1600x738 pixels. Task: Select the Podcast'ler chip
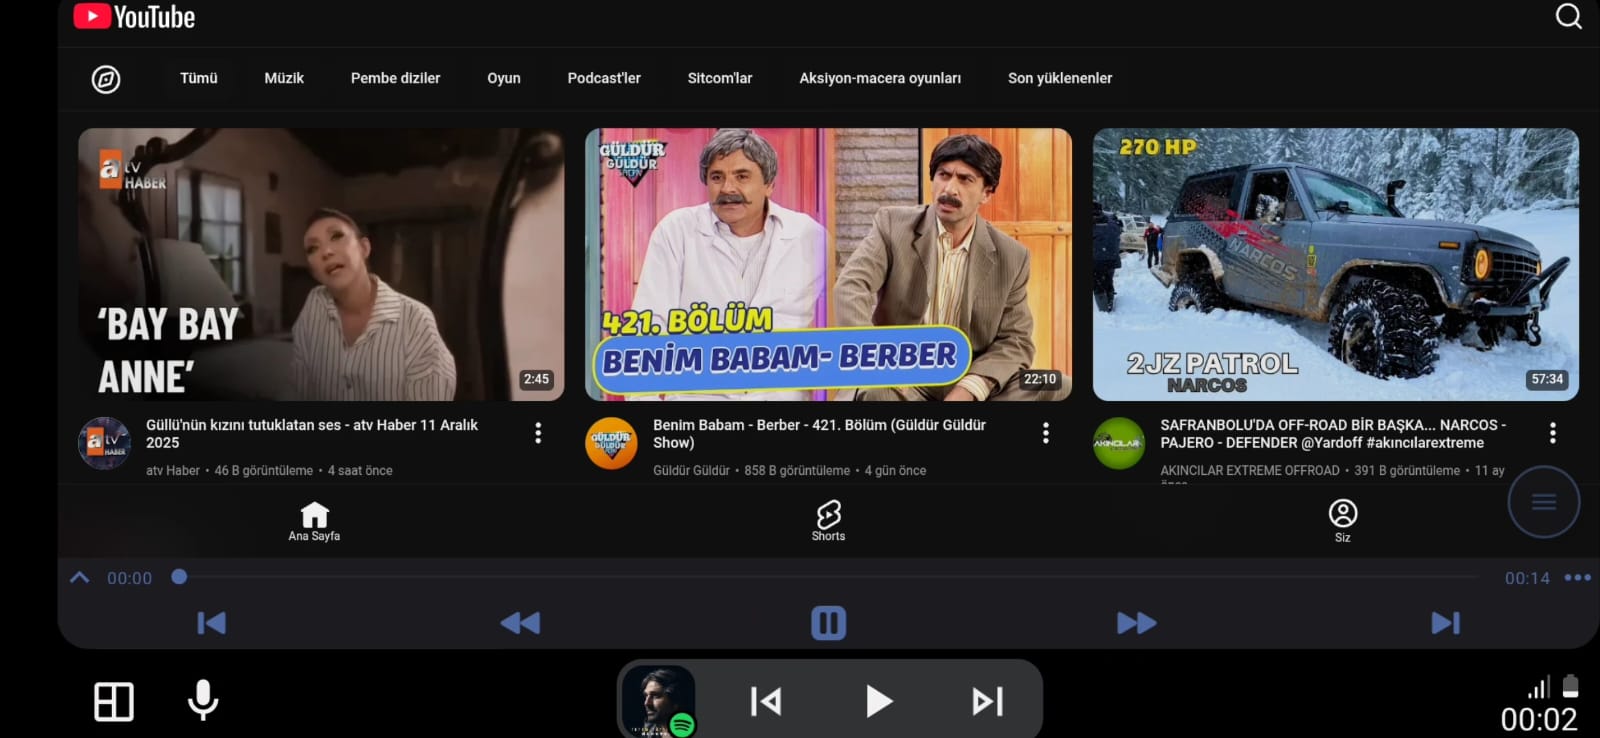click(604, 78)
